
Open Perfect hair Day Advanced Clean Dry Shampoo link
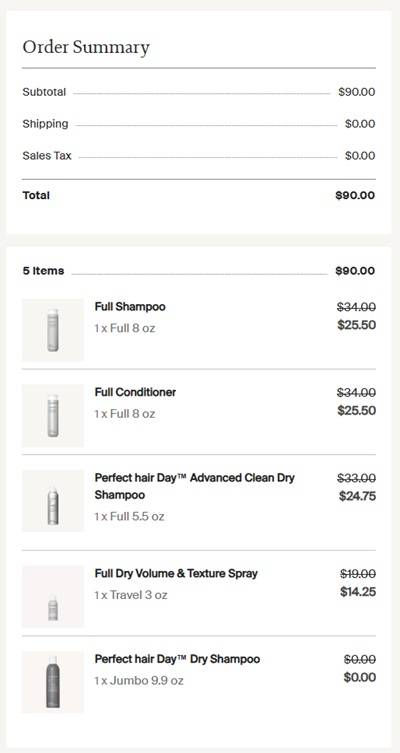point(194,486)
